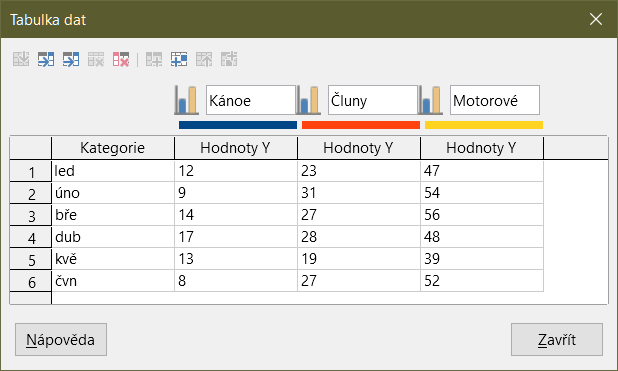Click the red Delete Series toolbar icon
Viewport: 618px width, 371px height.
coord(121,59)
